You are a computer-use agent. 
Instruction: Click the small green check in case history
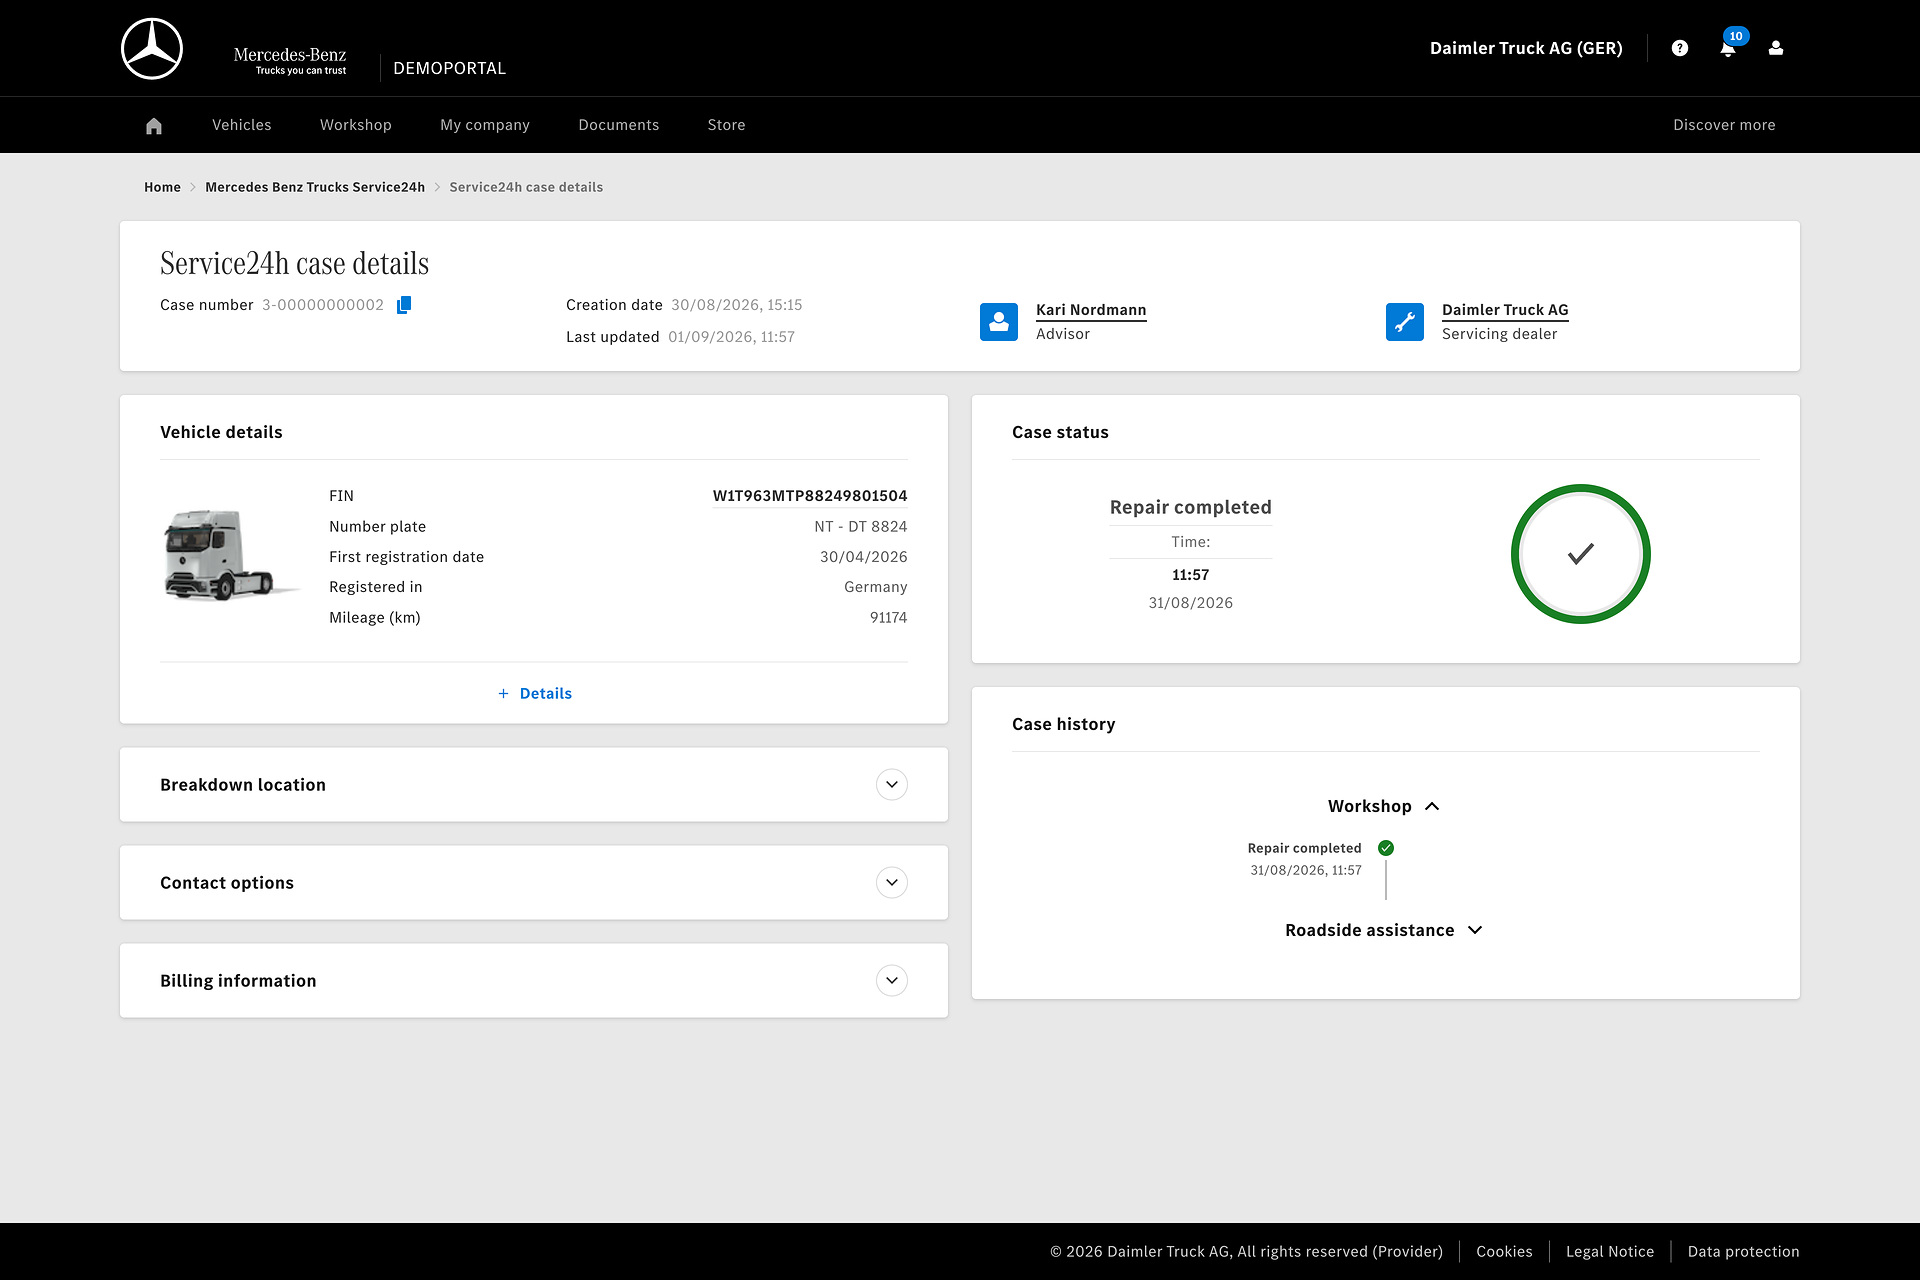[1386, 848]
